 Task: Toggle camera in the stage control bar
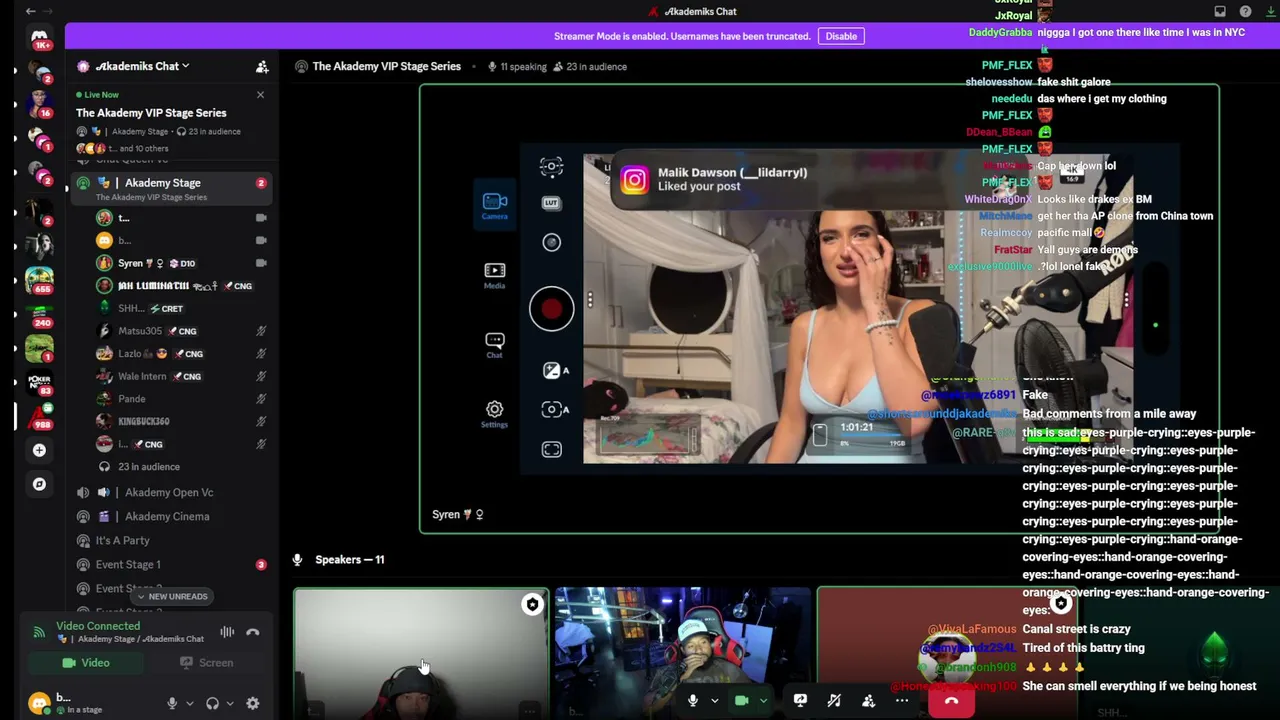pos(741,701)
